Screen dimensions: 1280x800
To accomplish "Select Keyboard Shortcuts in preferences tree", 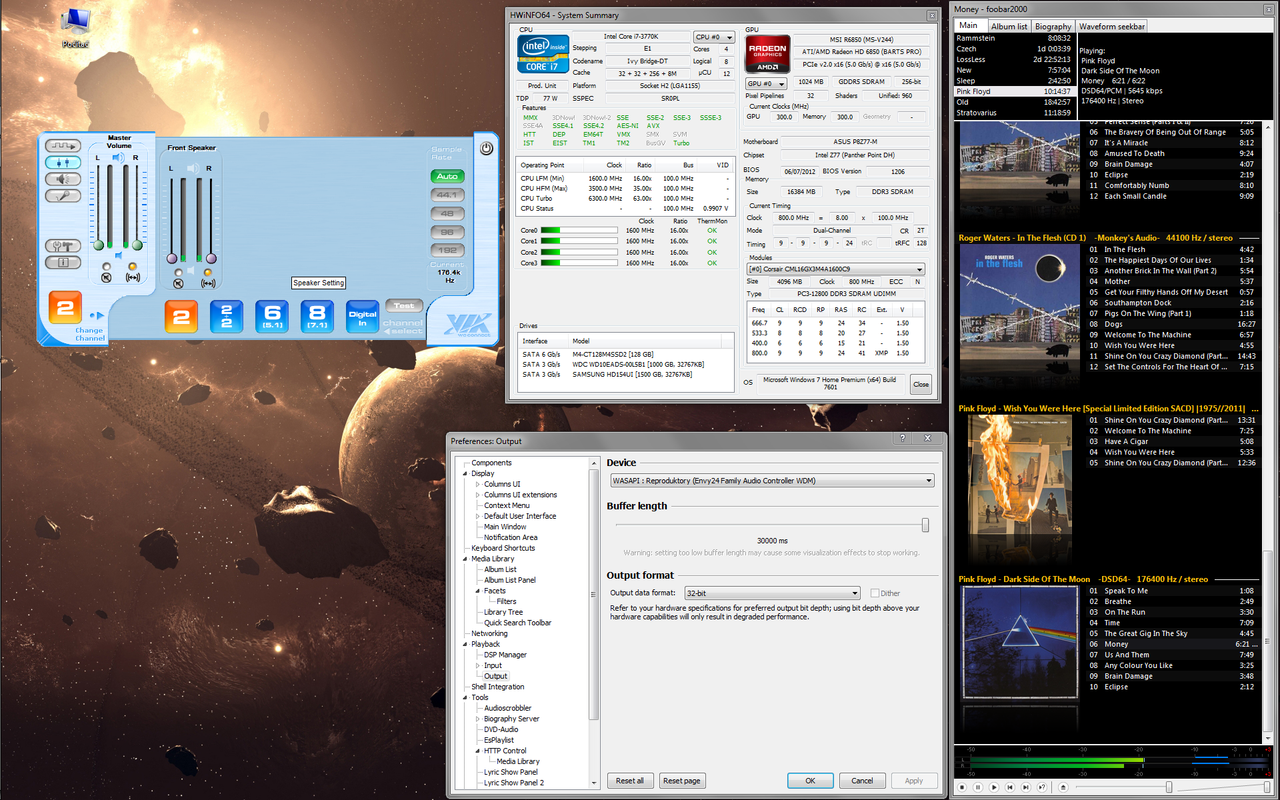I will tap(503, 548).
